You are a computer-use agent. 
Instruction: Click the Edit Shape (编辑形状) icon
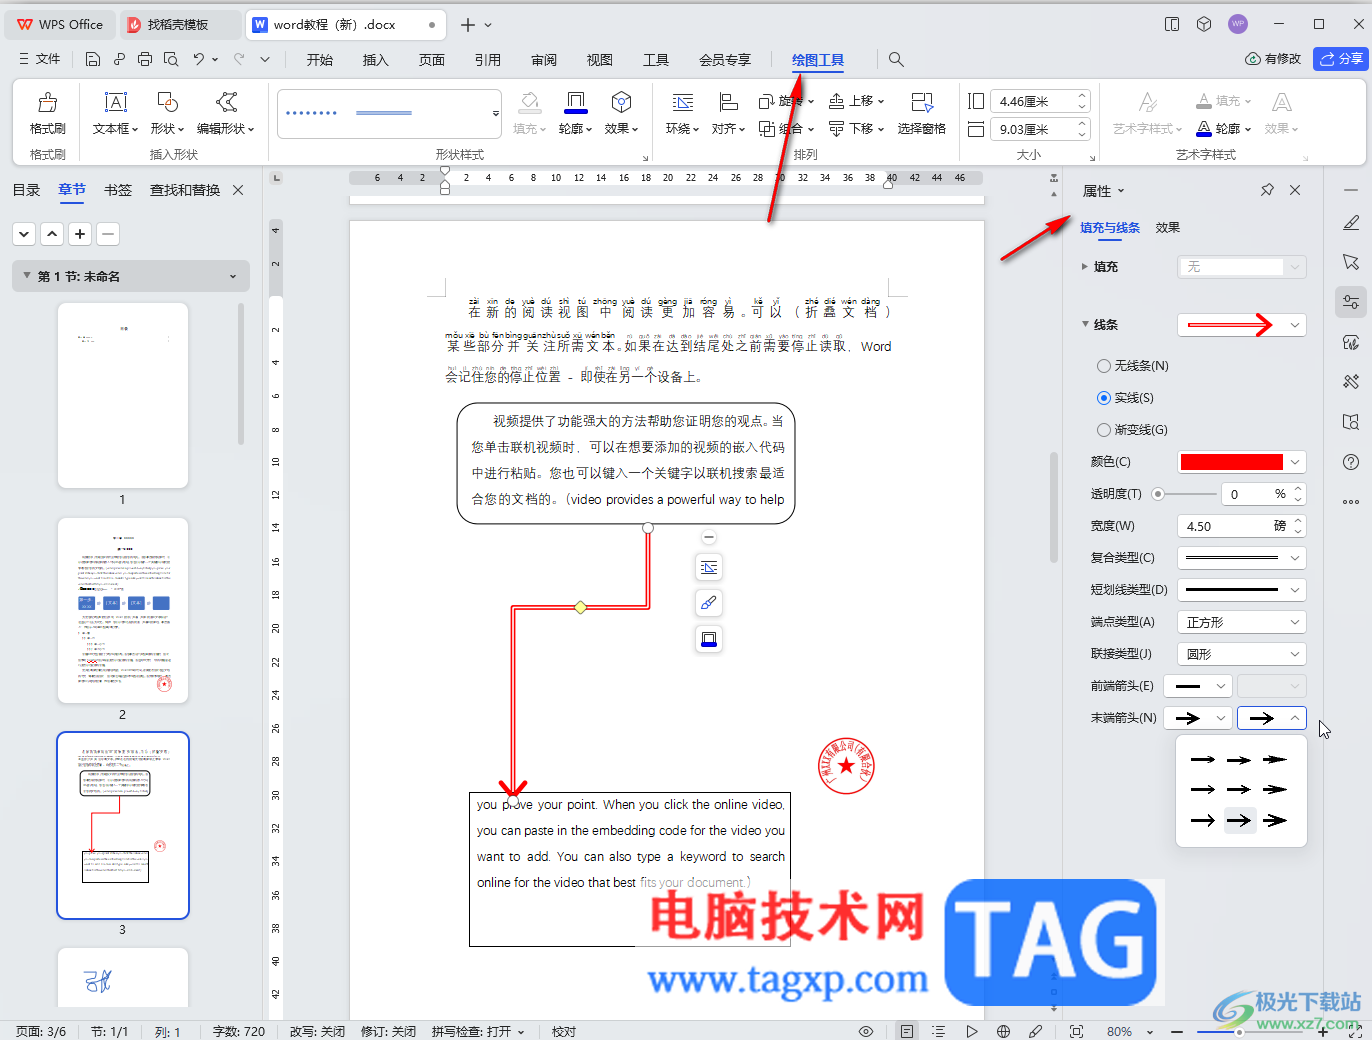pyautogui.click(x=227, y=102)
